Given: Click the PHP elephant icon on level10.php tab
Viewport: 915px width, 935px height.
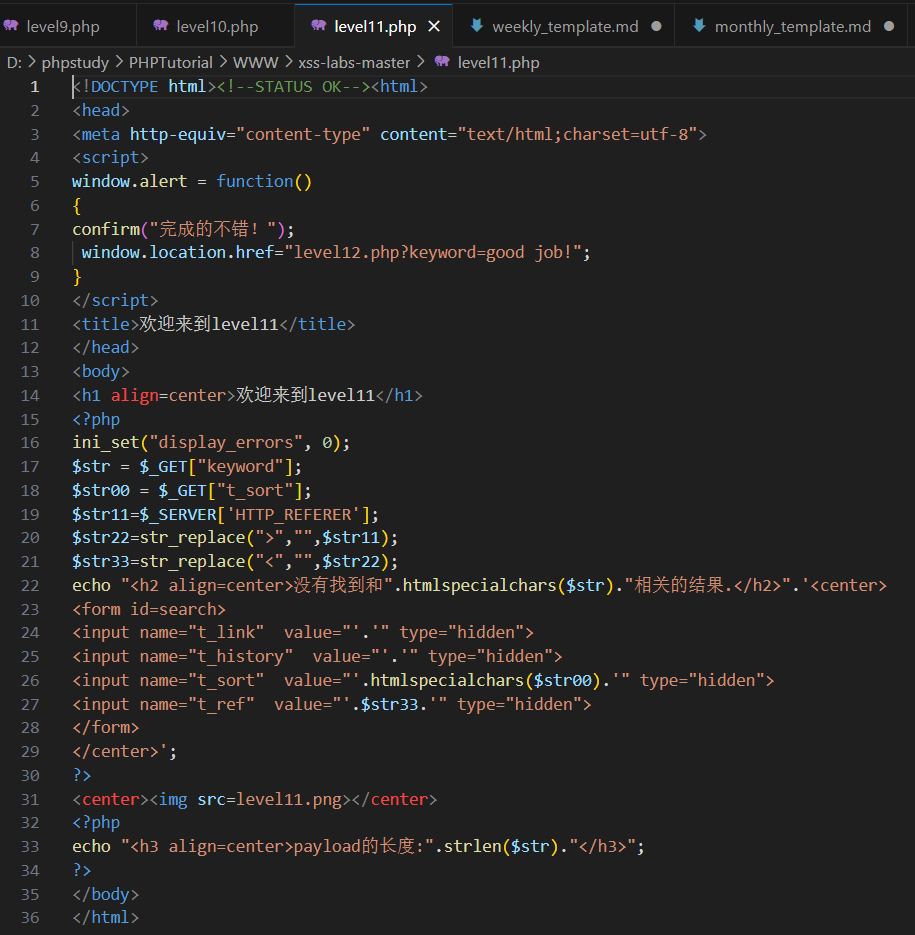Looking at the screenshot, I should [x=160, y=25].
